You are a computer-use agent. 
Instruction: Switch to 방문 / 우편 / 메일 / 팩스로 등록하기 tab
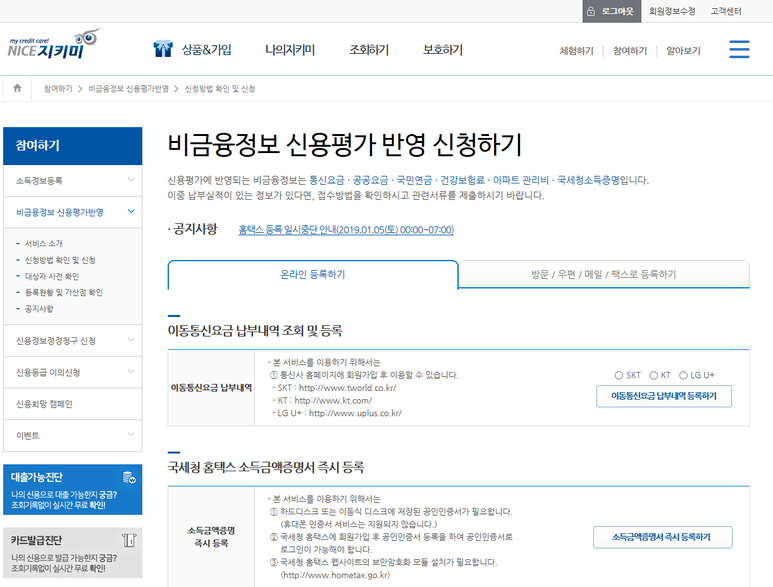604,275
